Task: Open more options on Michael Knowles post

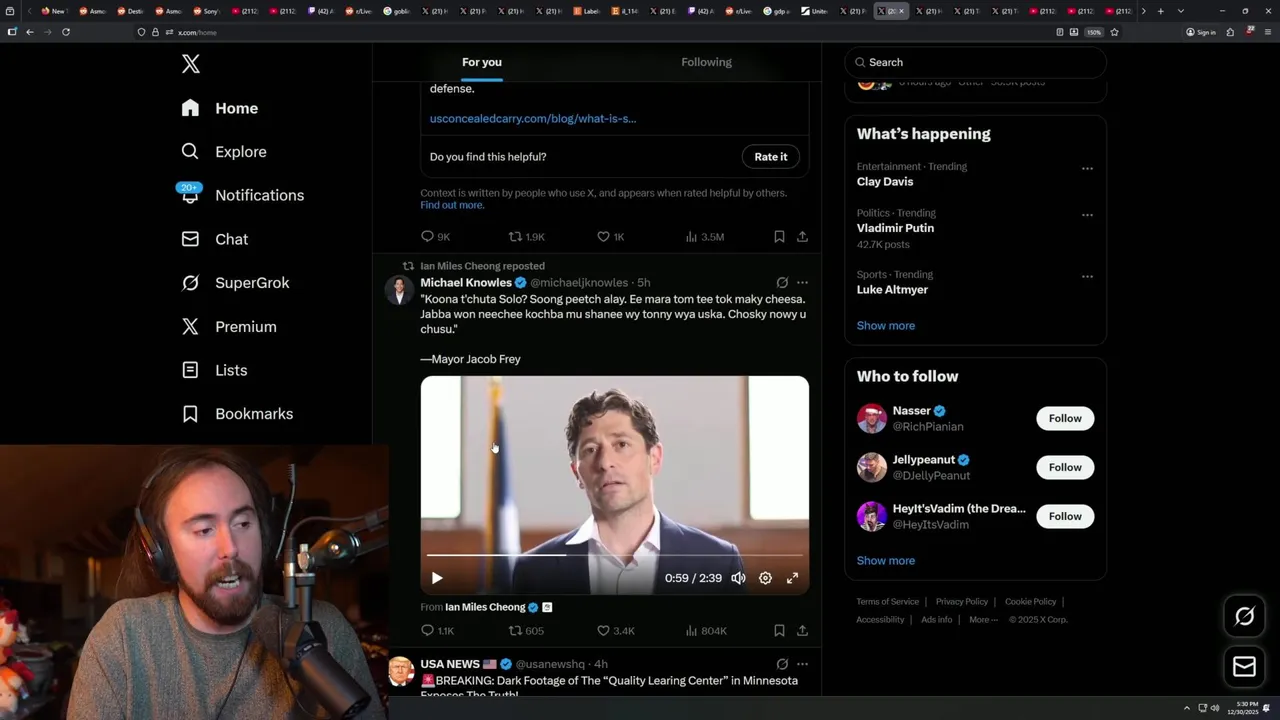Action: tap(802, 283)
